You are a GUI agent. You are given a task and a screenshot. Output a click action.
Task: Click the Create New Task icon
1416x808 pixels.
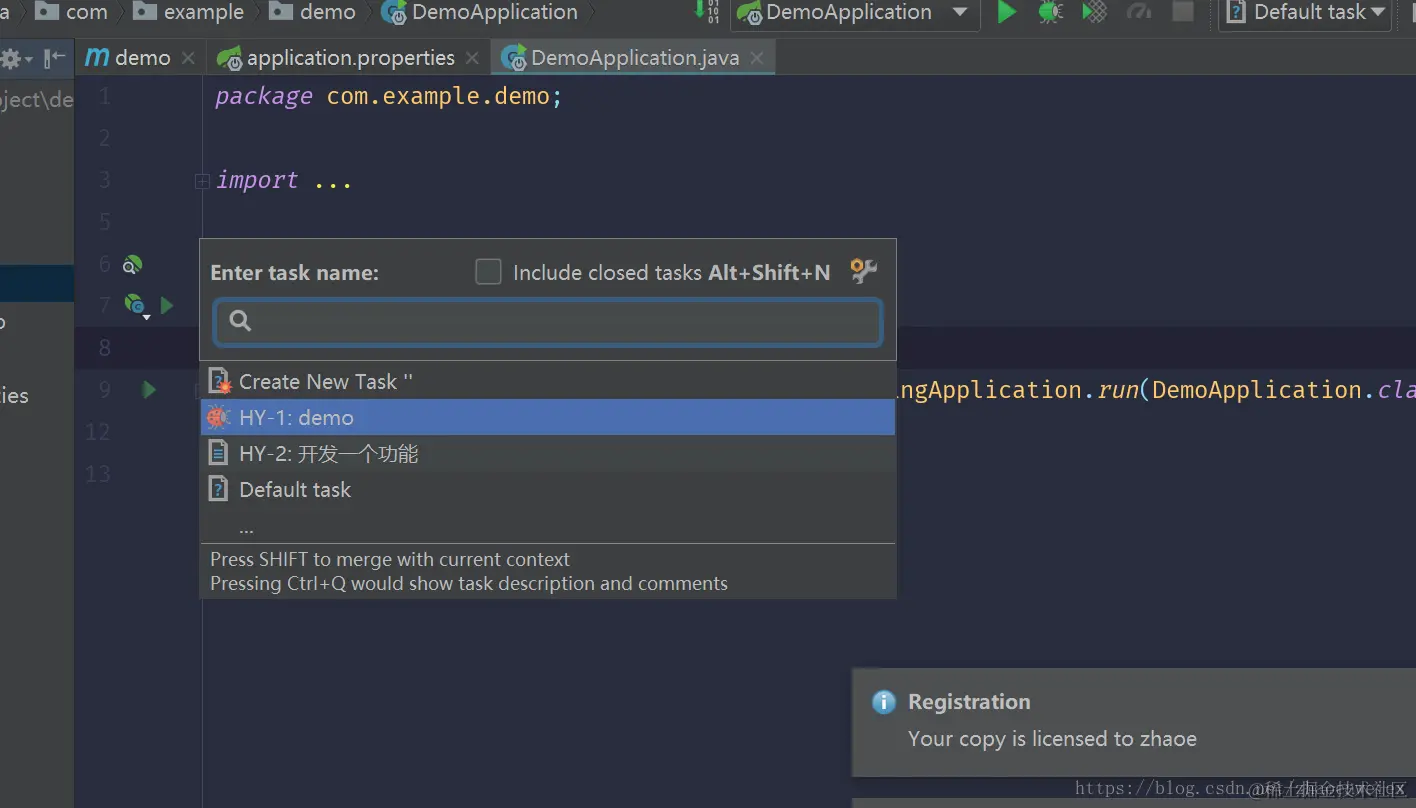point(219,381)
